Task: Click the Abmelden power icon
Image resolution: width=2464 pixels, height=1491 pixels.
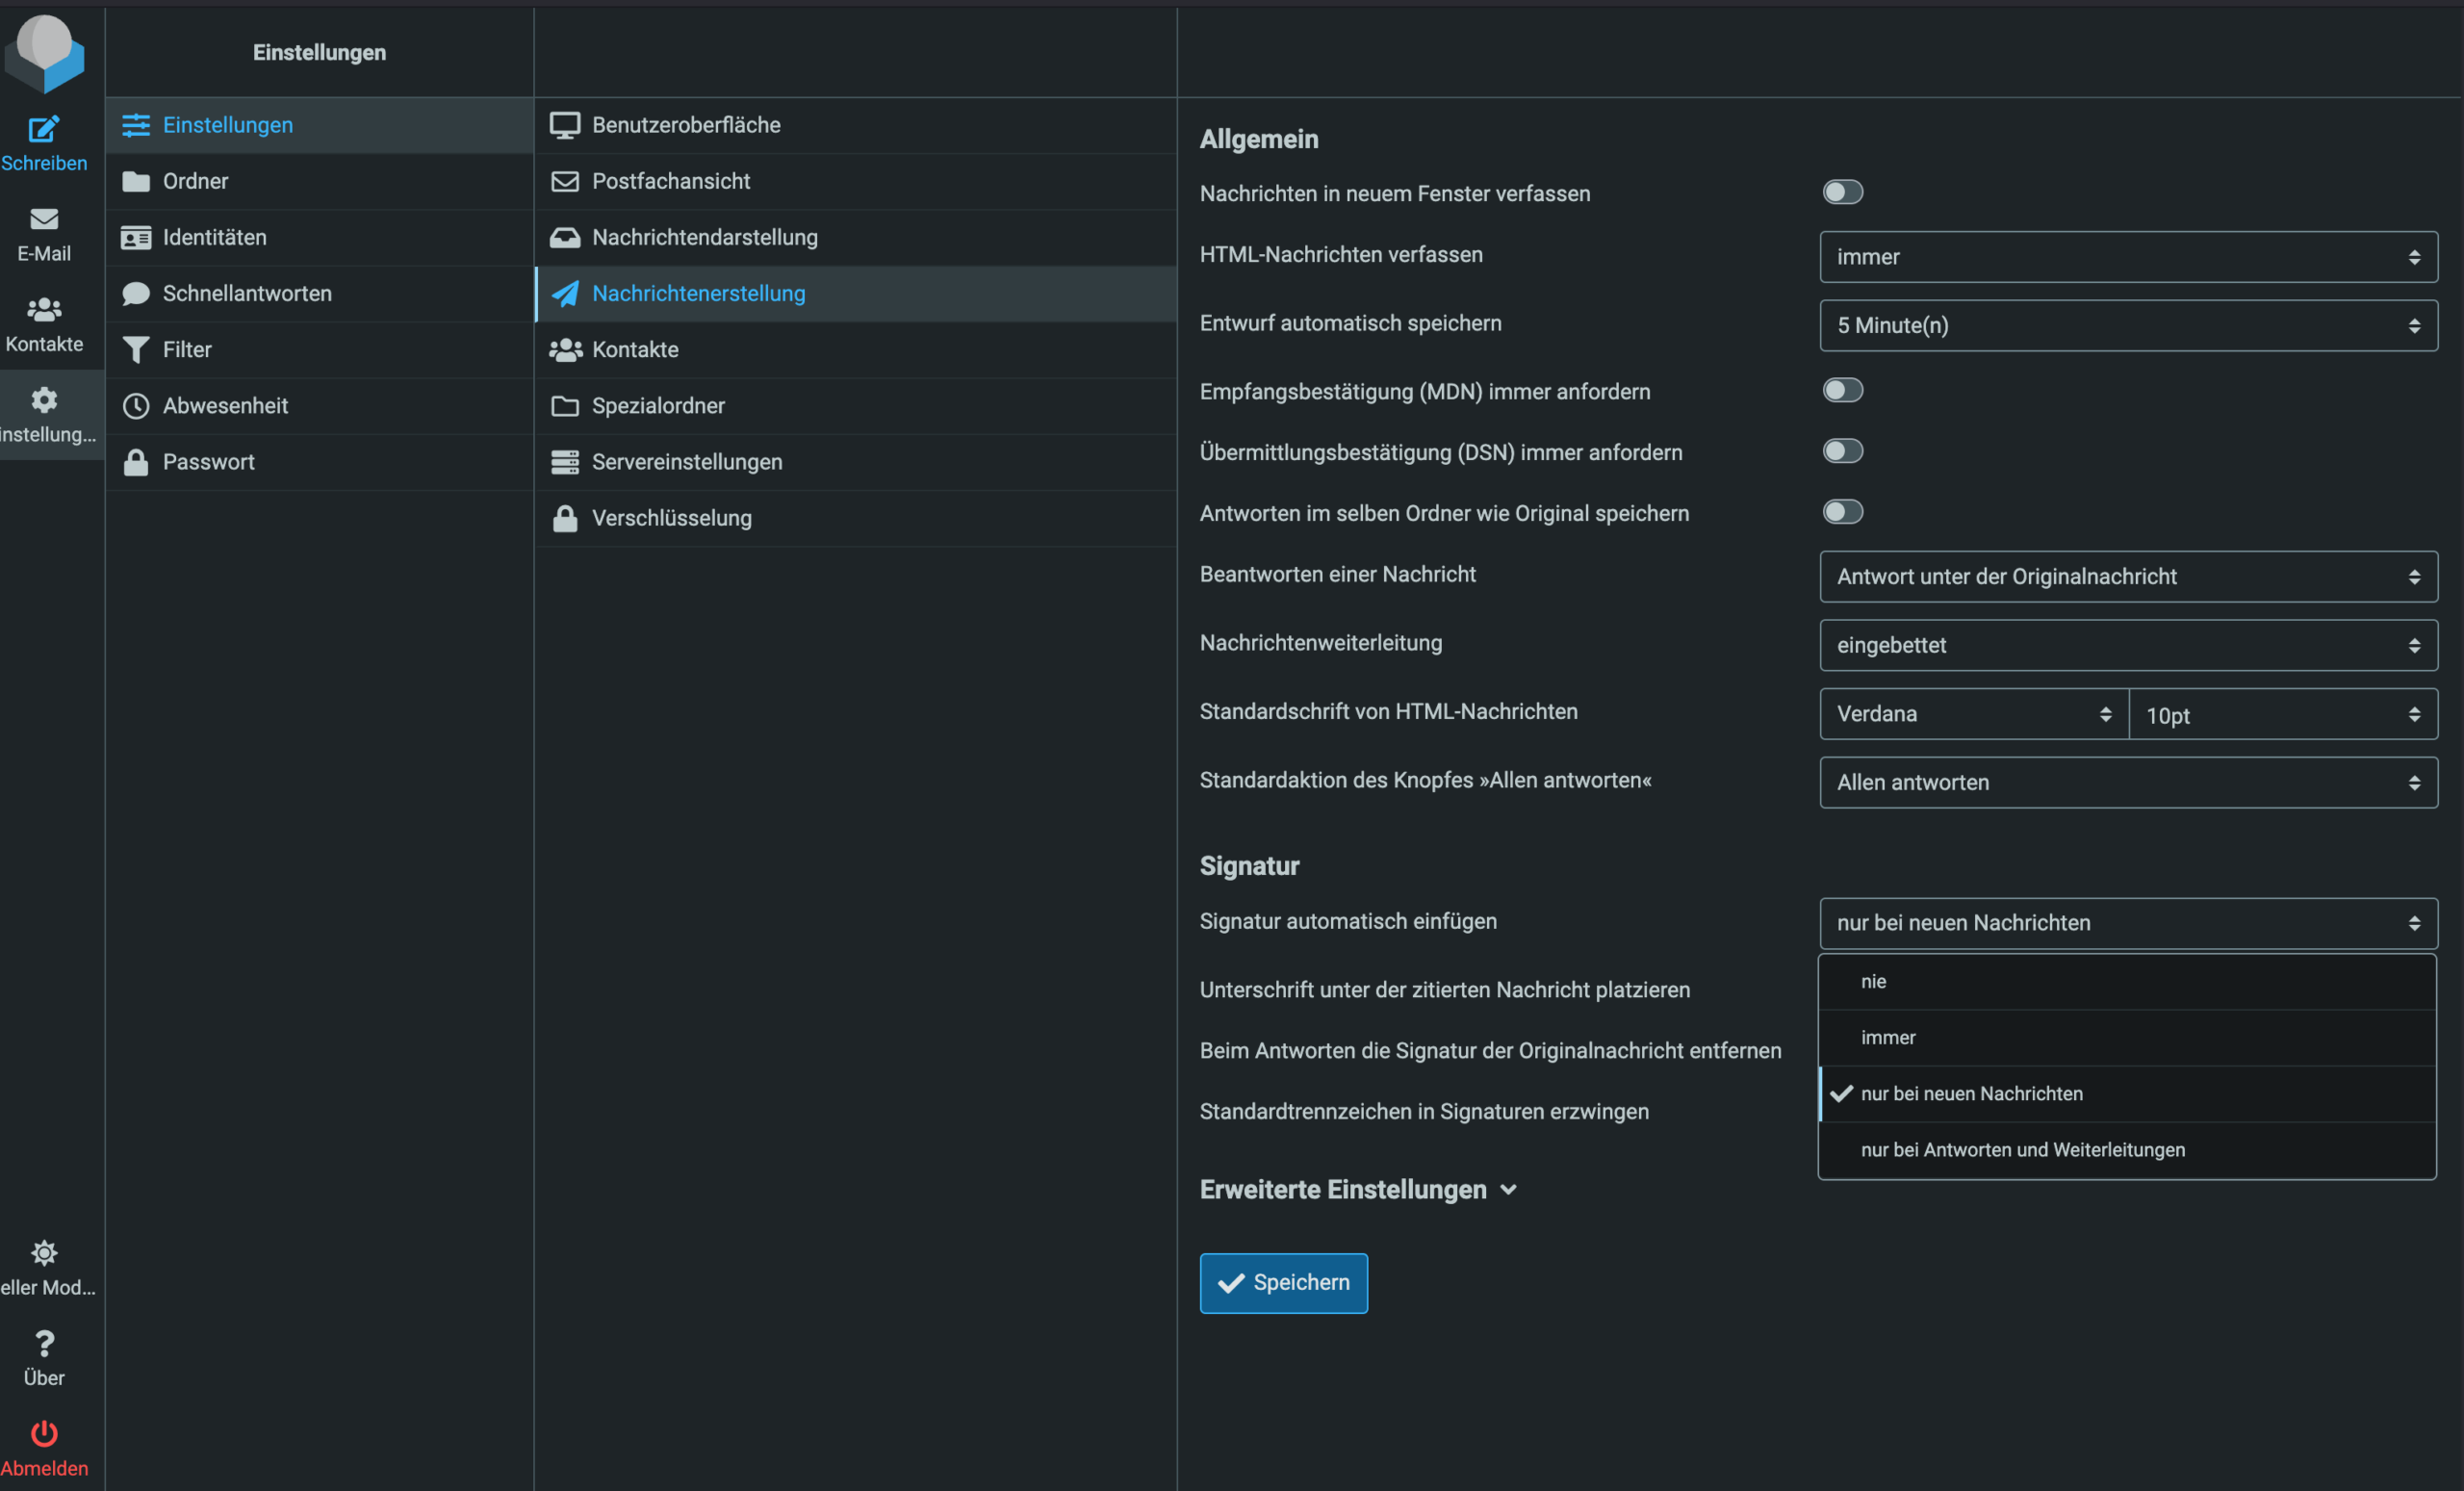Action: point(44,1434)
